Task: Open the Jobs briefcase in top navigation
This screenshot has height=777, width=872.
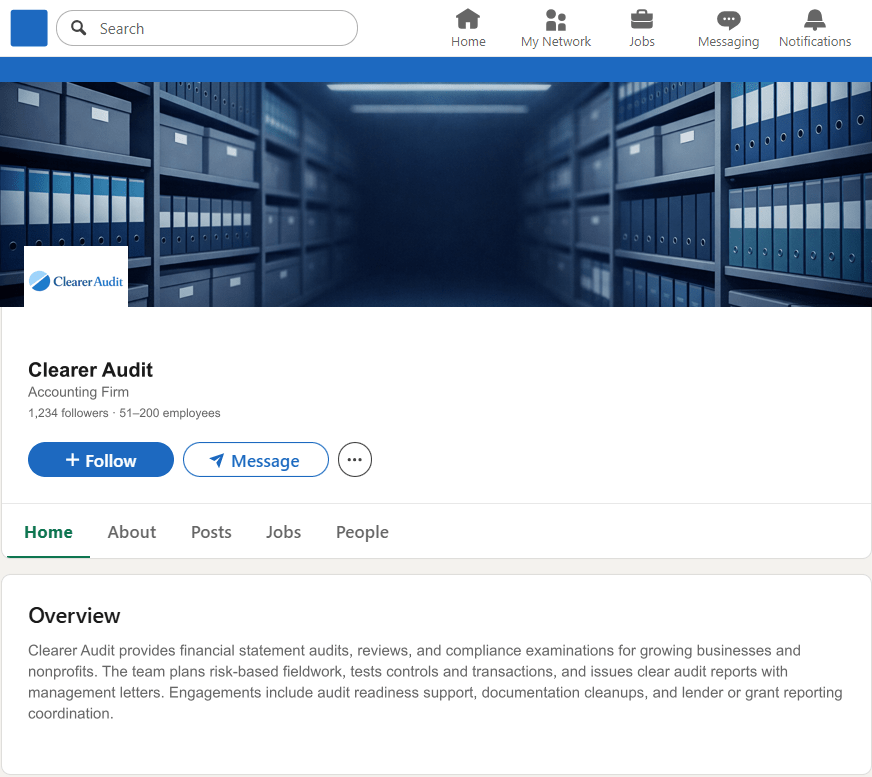Action: pos(642,28)
